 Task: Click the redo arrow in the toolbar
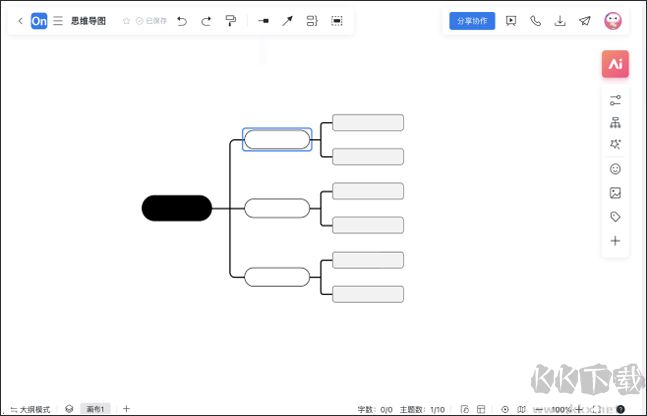tap(206, 20)
